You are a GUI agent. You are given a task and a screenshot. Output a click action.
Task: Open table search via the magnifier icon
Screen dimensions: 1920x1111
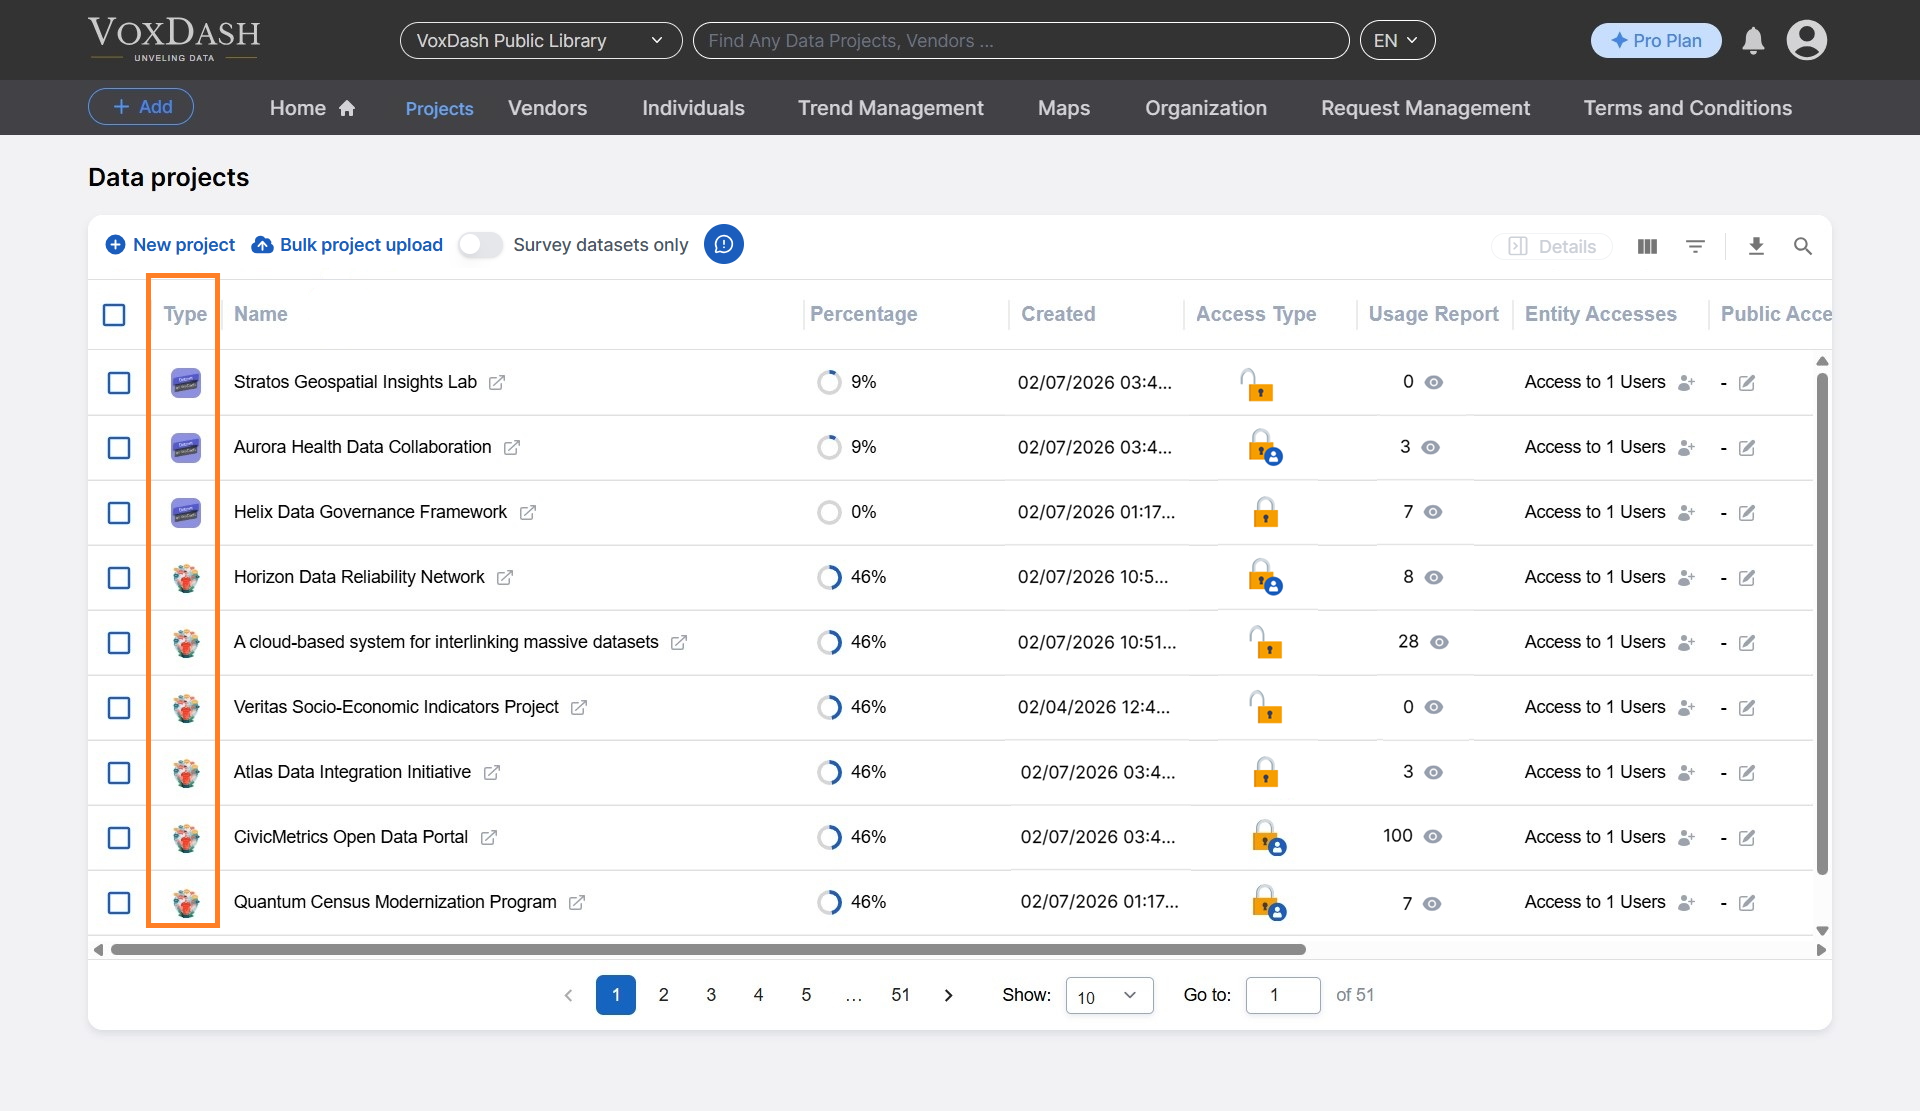pos(1803,246)
